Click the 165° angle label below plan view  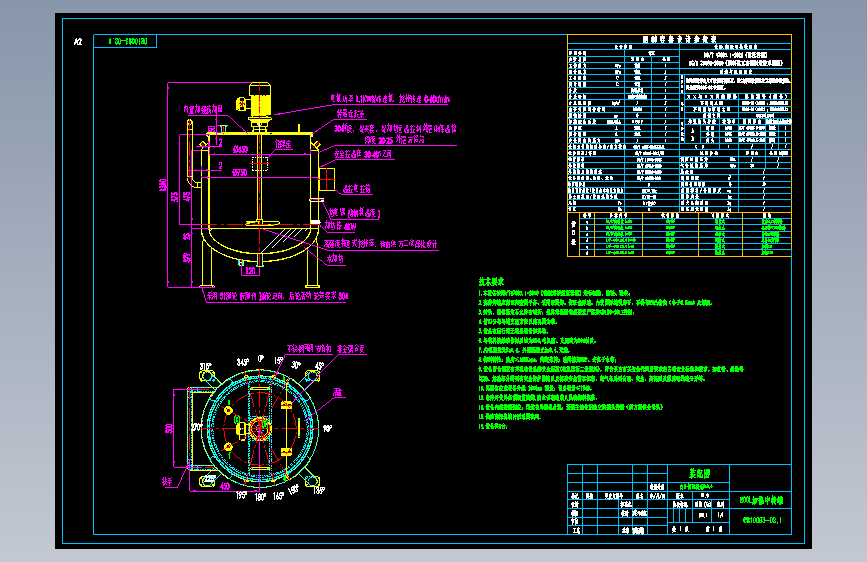tap(279, 496)
